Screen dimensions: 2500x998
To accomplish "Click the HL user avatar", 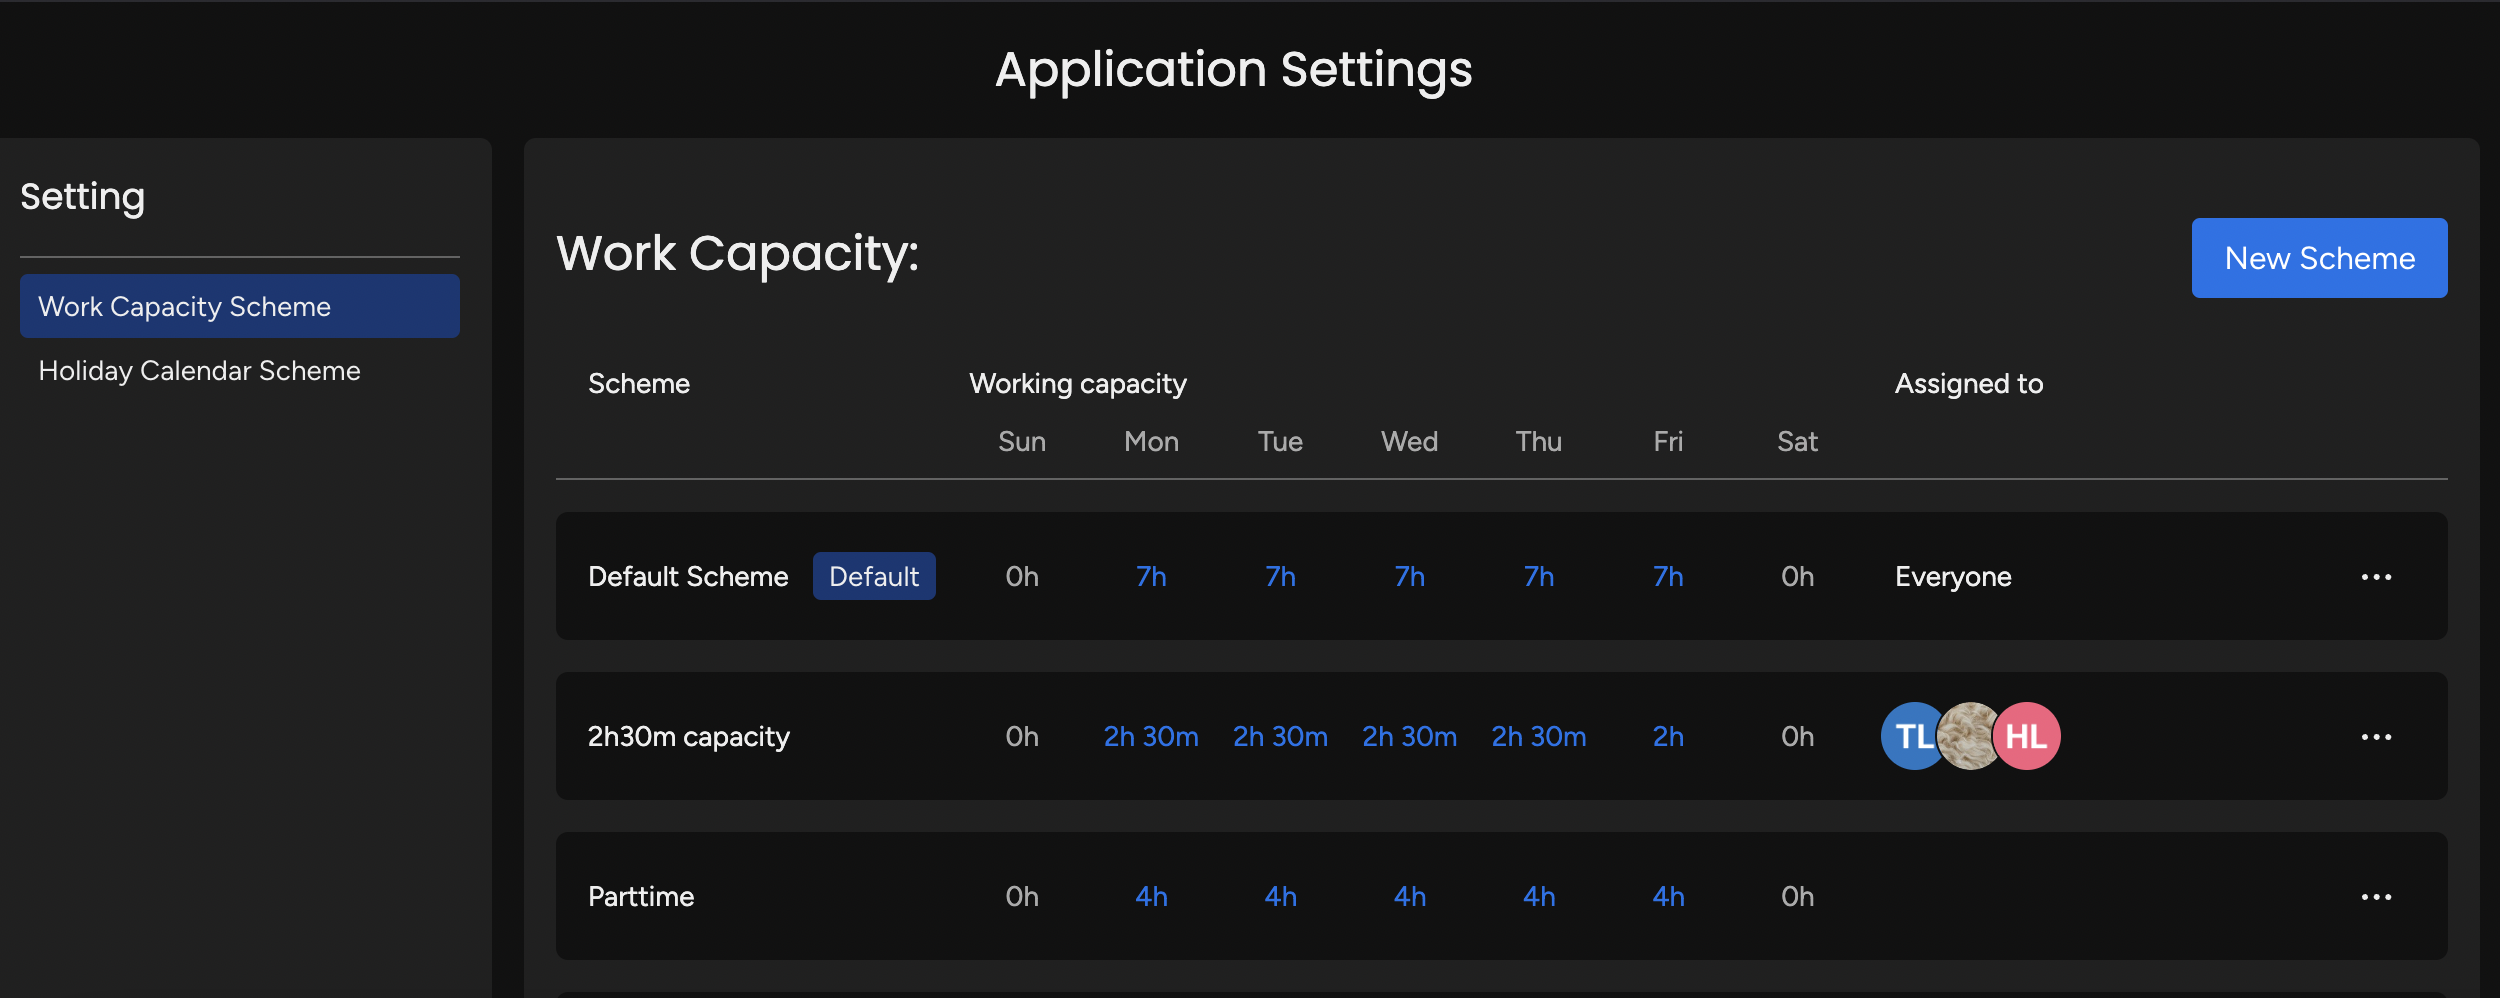I will coord(2024,736).
